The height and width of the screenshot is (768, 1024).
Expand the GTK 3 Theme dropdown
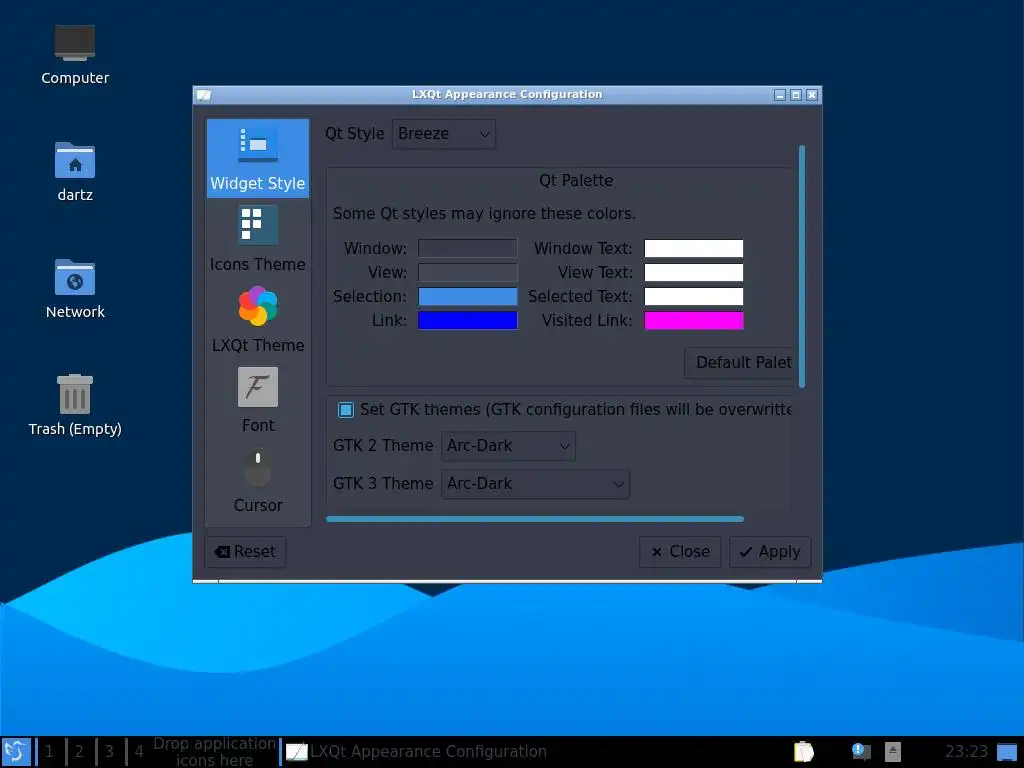tap(535, 484)
